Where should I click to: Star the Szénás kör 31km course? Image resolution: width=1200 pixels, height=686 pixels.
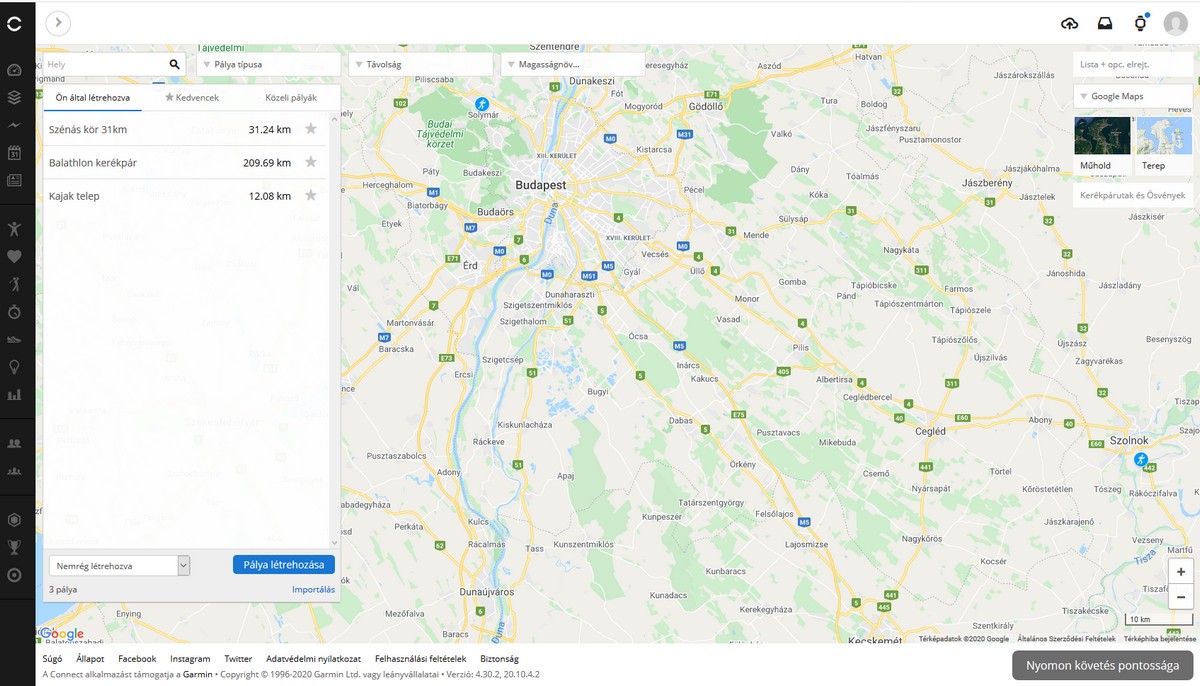click(311, 129)
